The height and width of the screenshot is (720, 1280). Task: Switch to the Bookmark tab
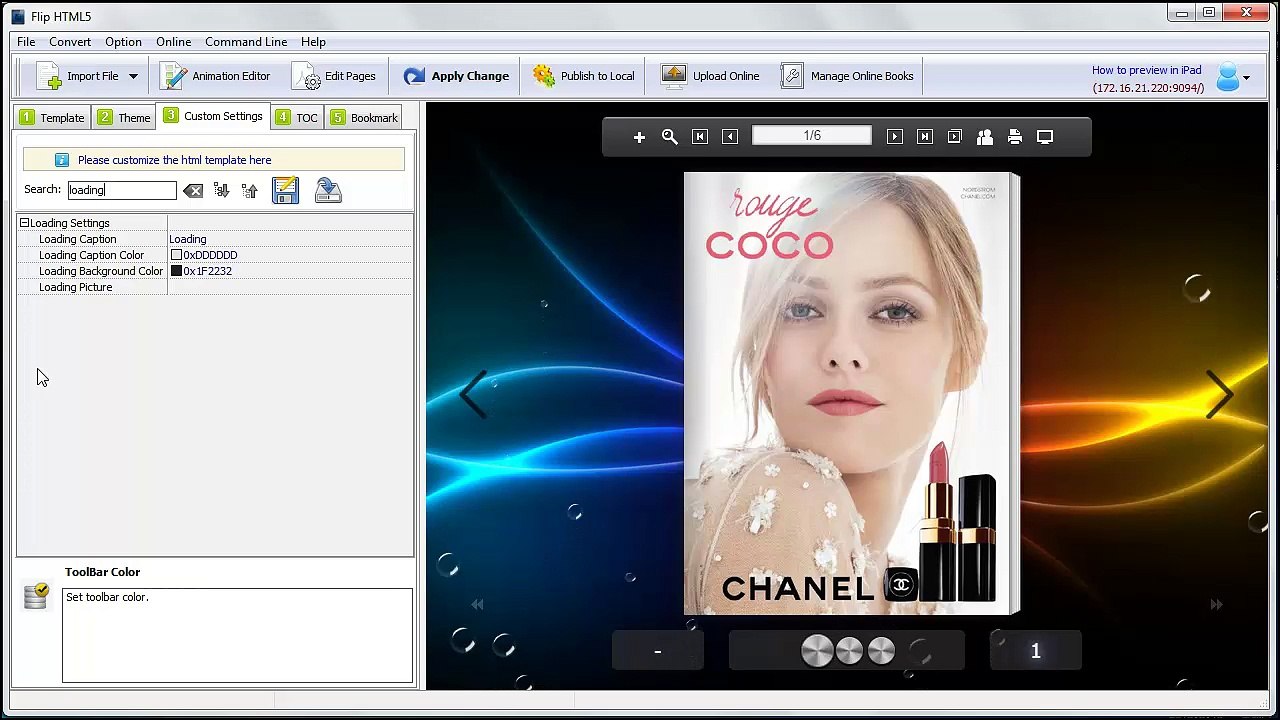[364, 118]
